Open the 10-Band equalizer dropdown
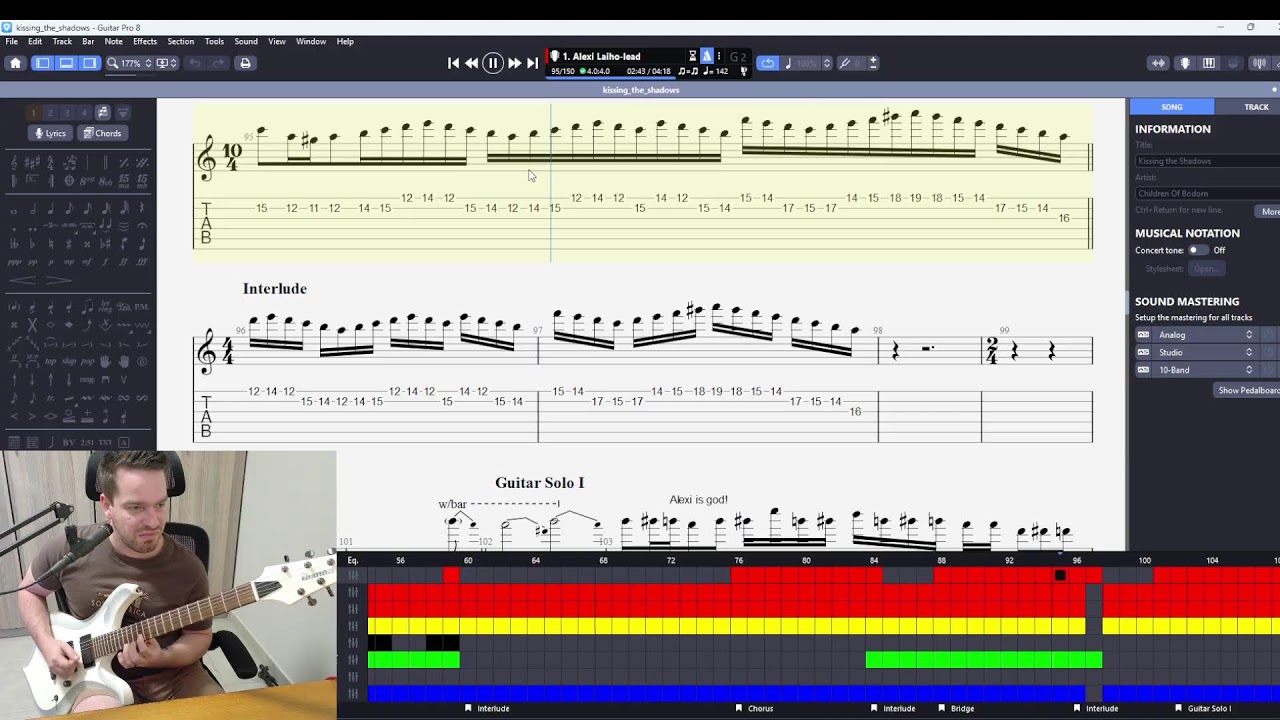 point(1206,370)
